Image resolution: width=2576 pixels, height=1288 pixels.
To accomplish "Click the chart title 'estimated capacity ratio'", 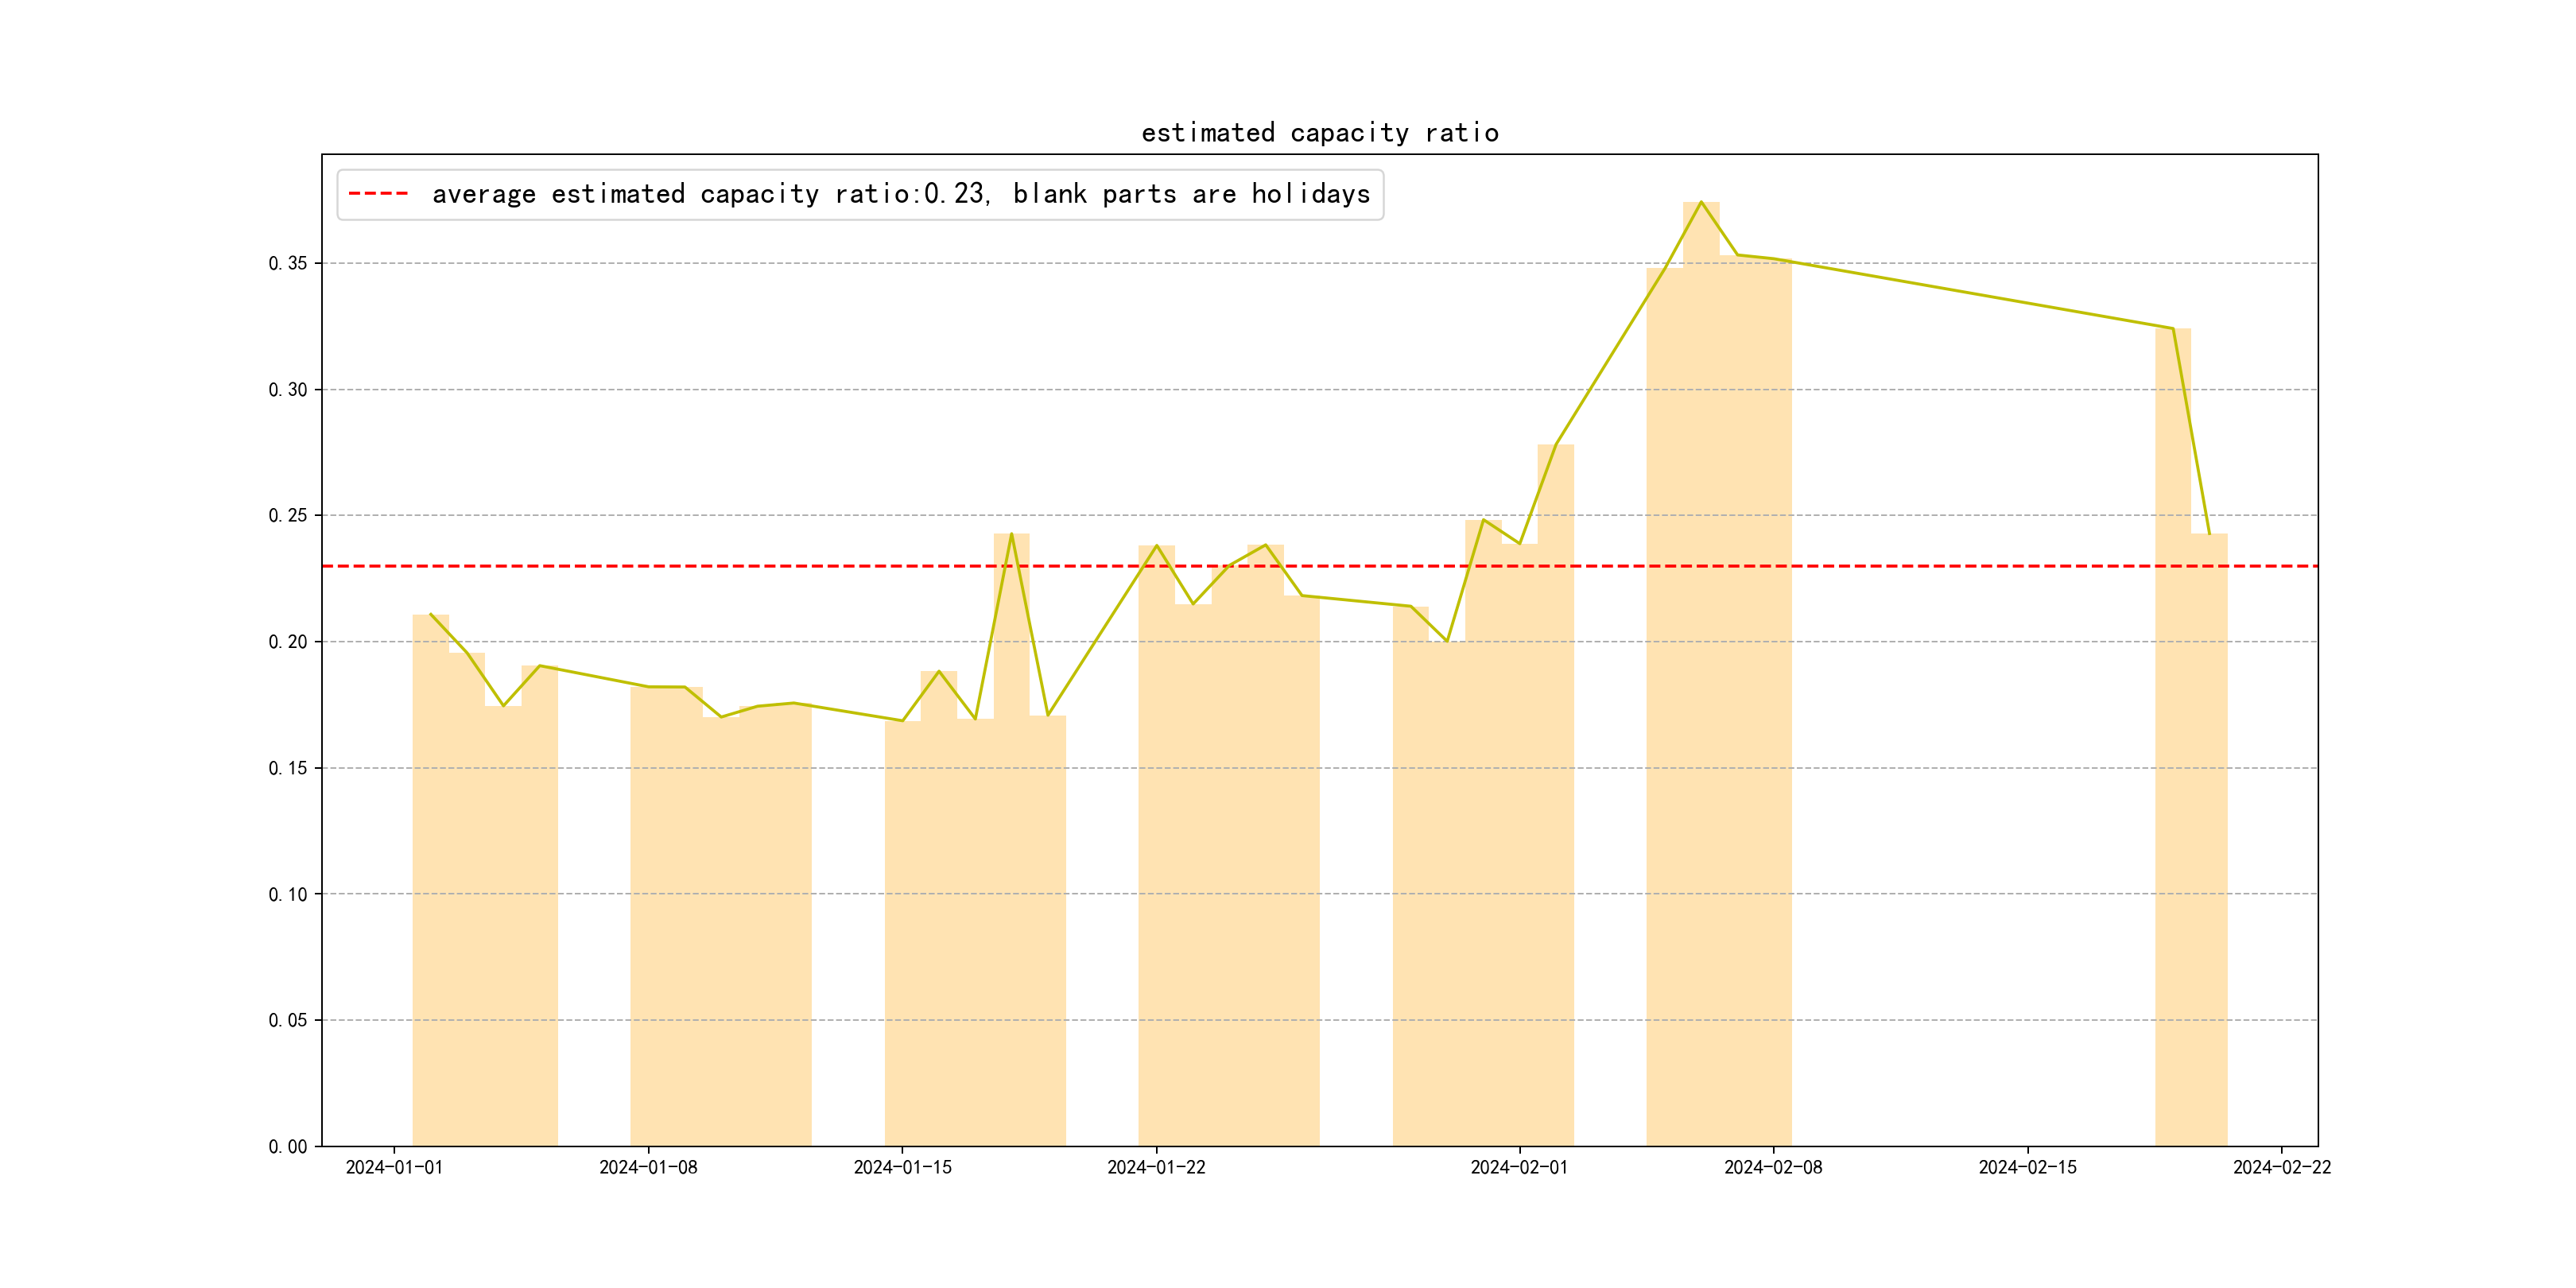I will (1319, 133).
